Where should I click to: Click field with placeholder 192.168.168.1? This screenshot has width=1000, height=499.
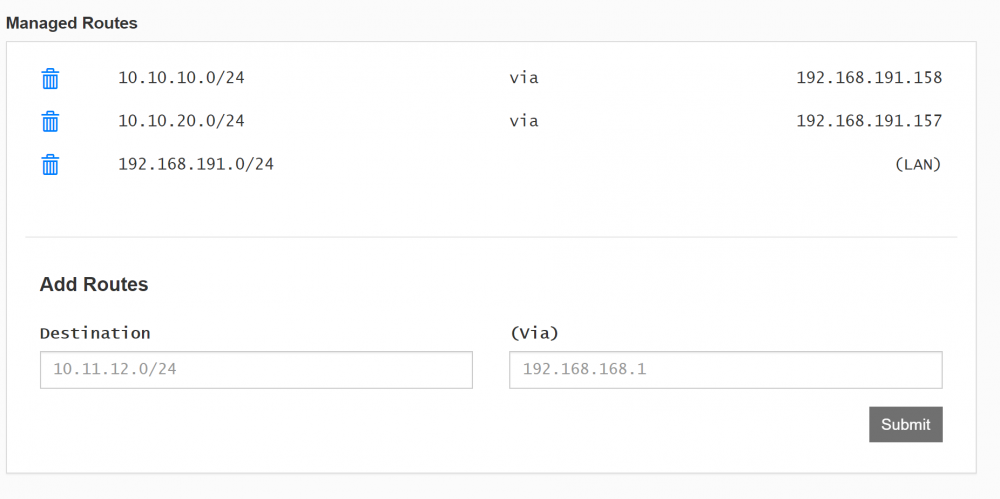726,369
